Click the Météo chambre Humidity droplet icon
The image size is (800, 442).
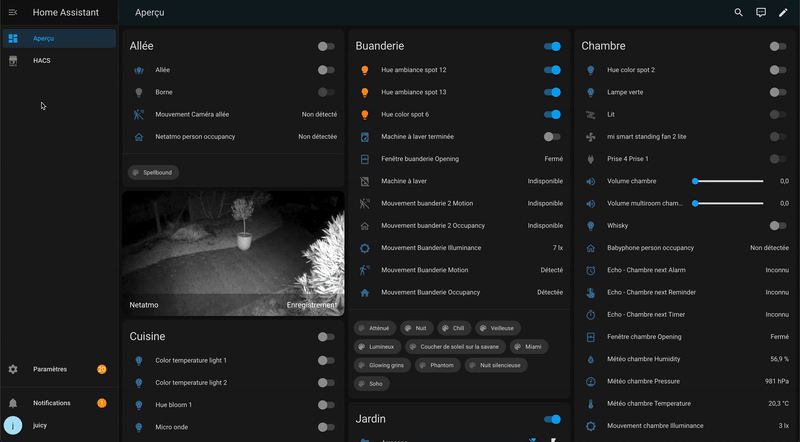pos(591,359)
